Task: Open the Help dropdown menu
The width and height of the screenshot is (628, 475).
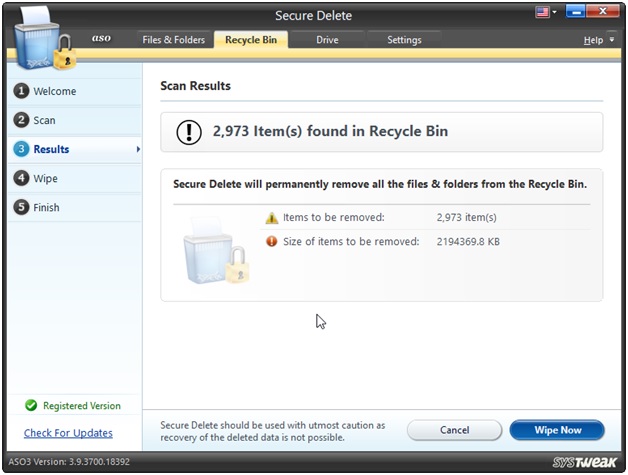Action: coord(597,40)
